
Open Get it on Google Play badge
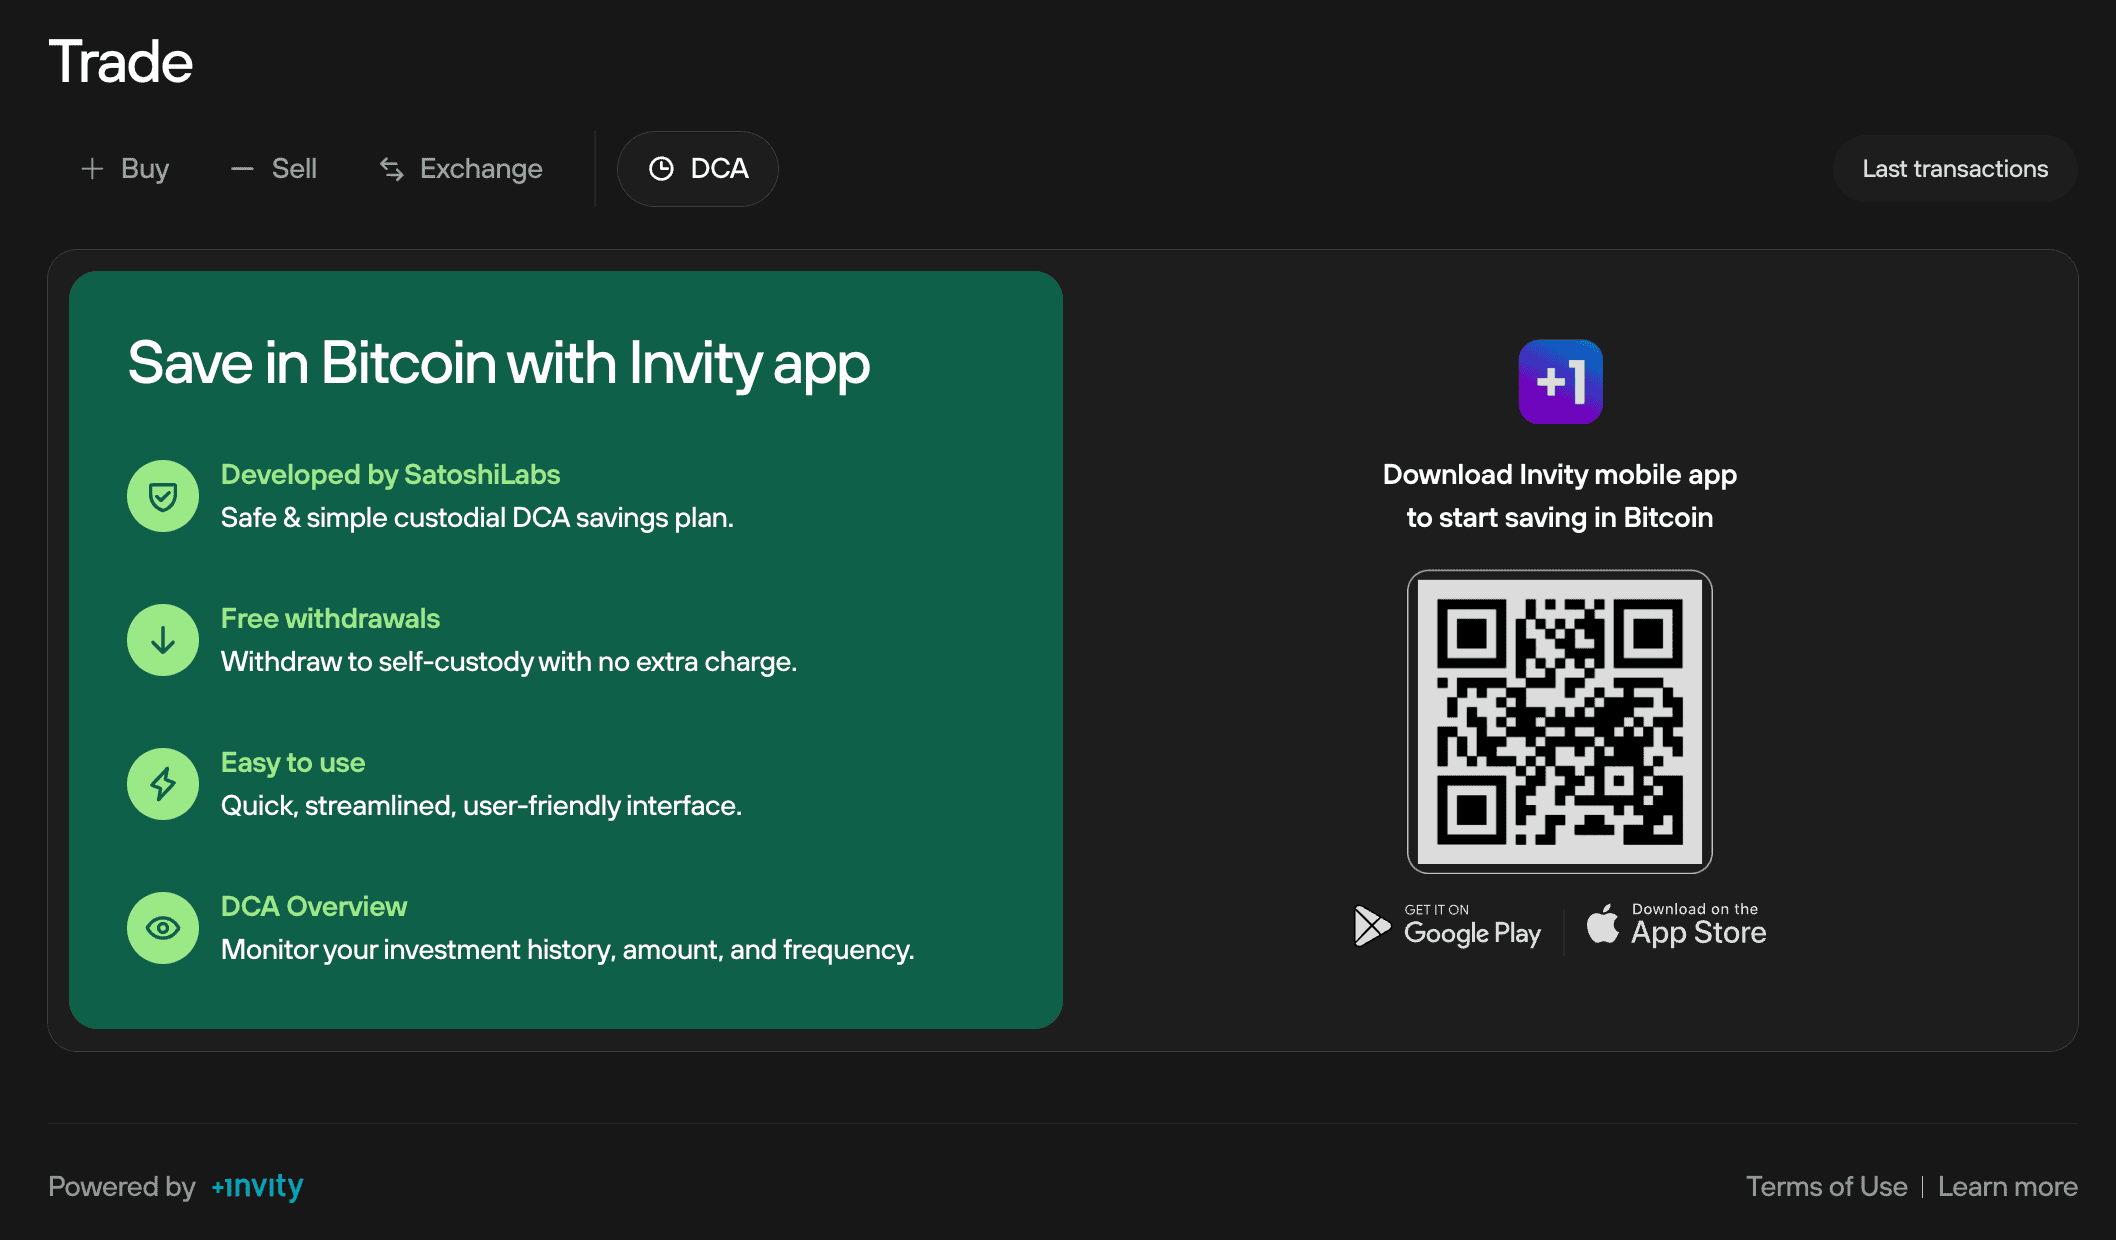point(1448,927)
